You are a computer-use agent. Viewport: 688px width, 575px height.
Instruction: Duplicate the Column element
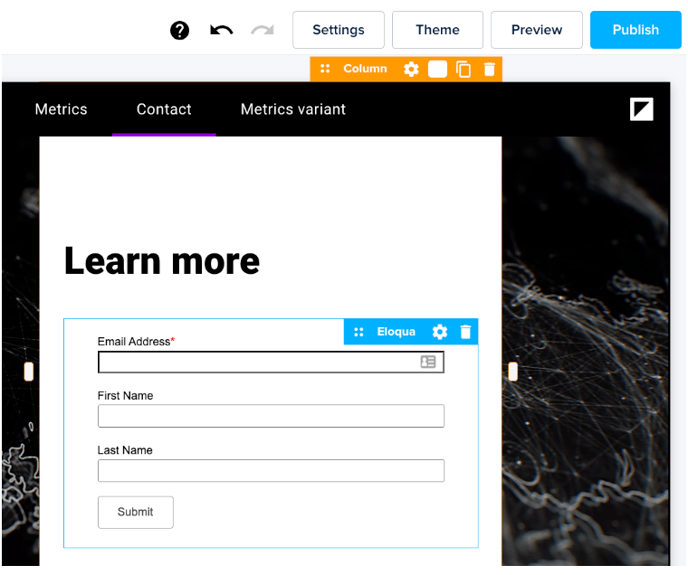tap(463, 69)
